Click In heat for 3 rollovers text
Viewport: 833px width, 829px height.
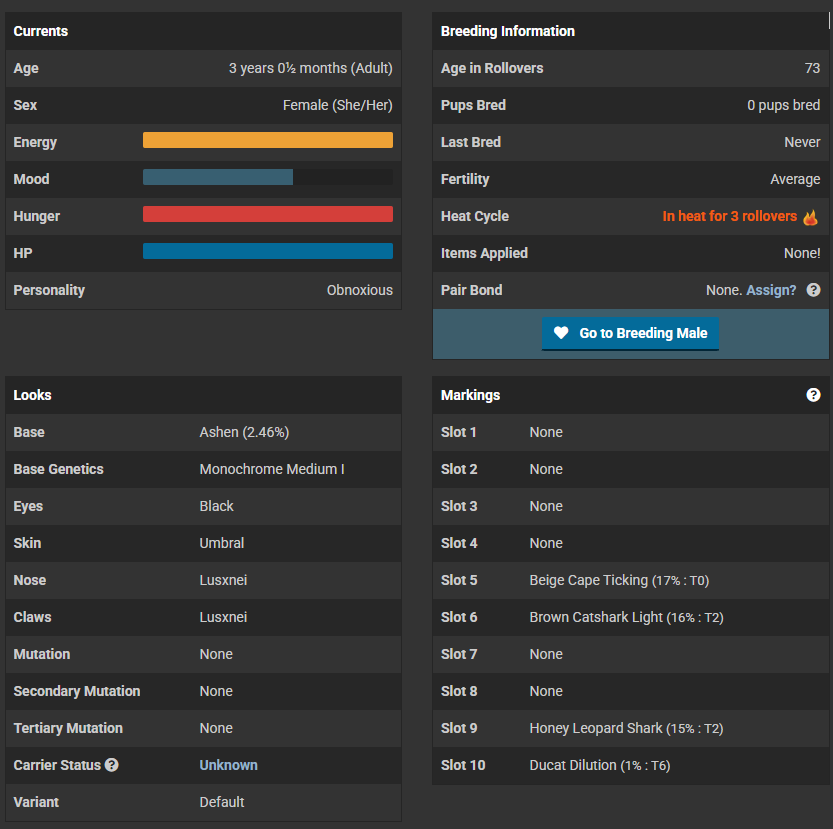pyautogui.click(x=729, y=216)
